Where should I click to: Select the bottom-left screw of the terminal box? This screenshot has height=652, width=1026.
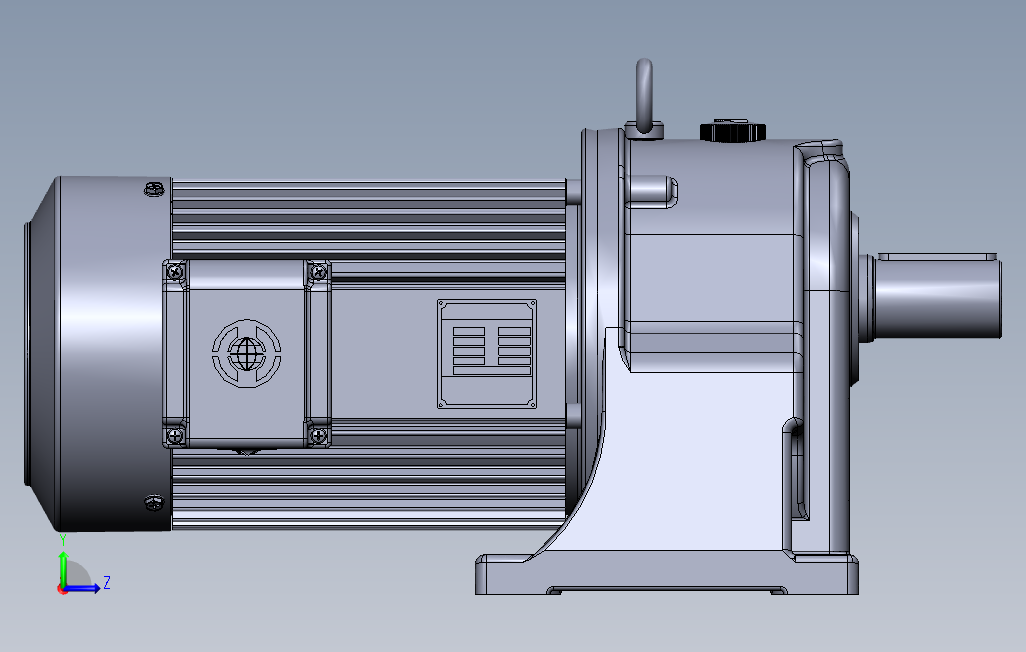click(175, 435)
